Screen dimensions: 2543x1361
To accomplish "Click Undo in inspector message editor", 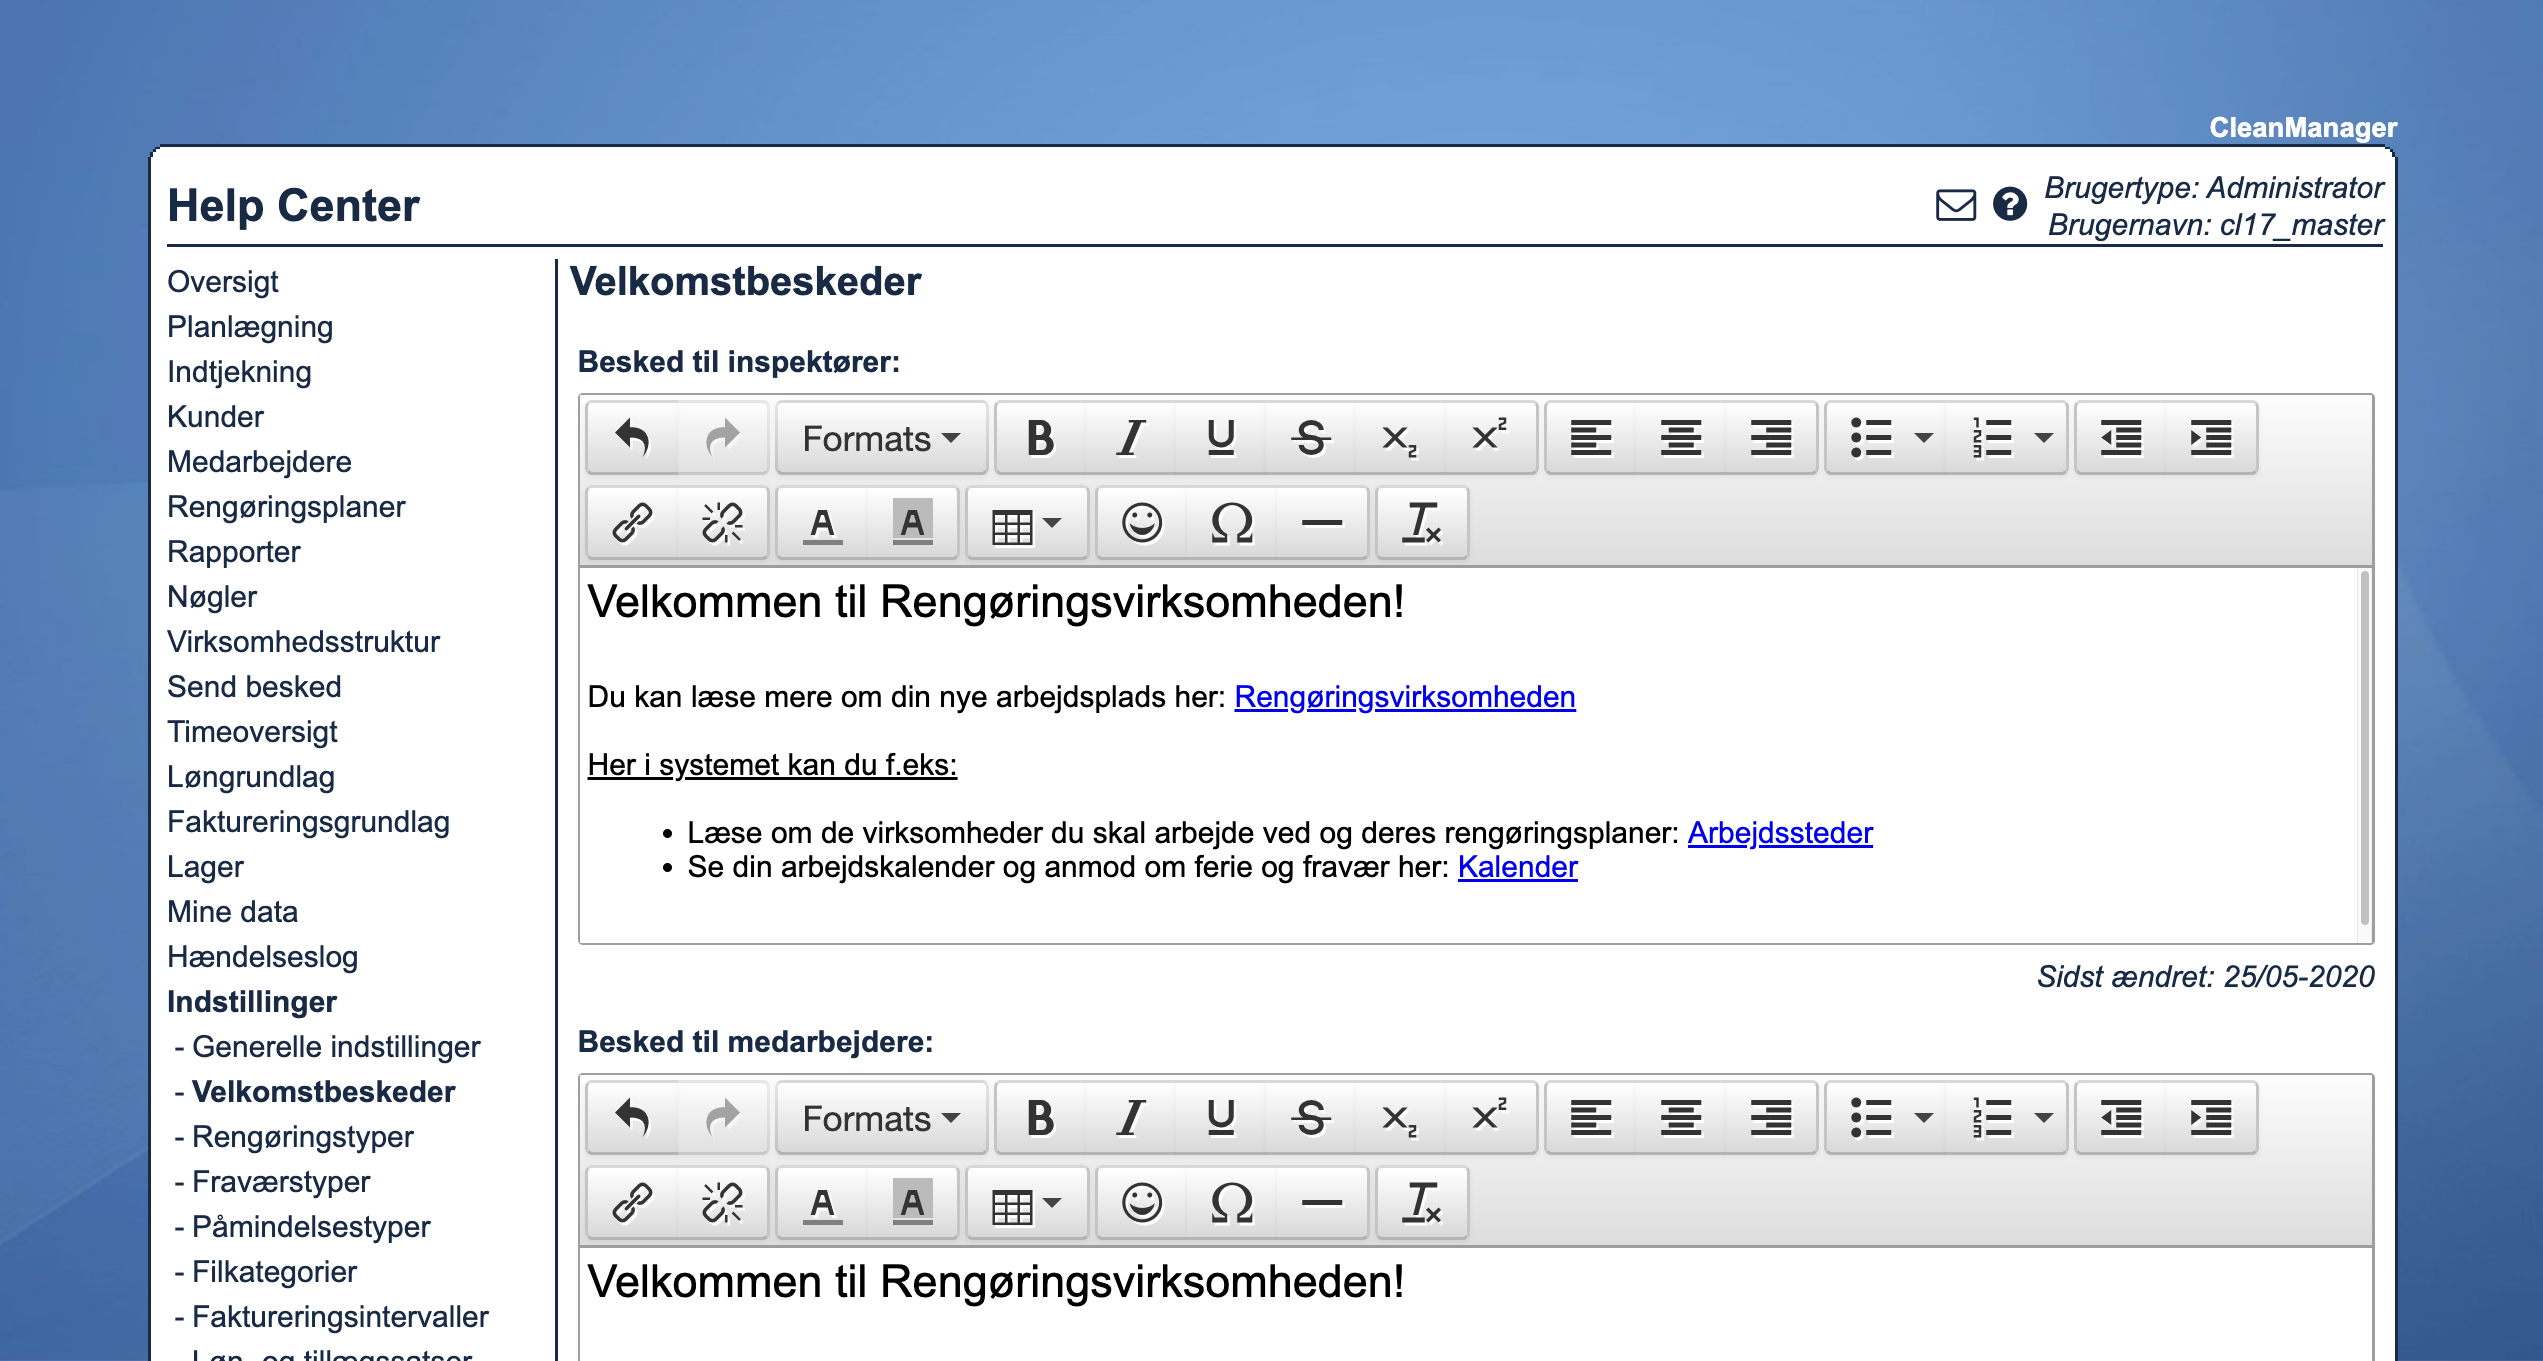I will pyautogui.click(x=632, y=438).
